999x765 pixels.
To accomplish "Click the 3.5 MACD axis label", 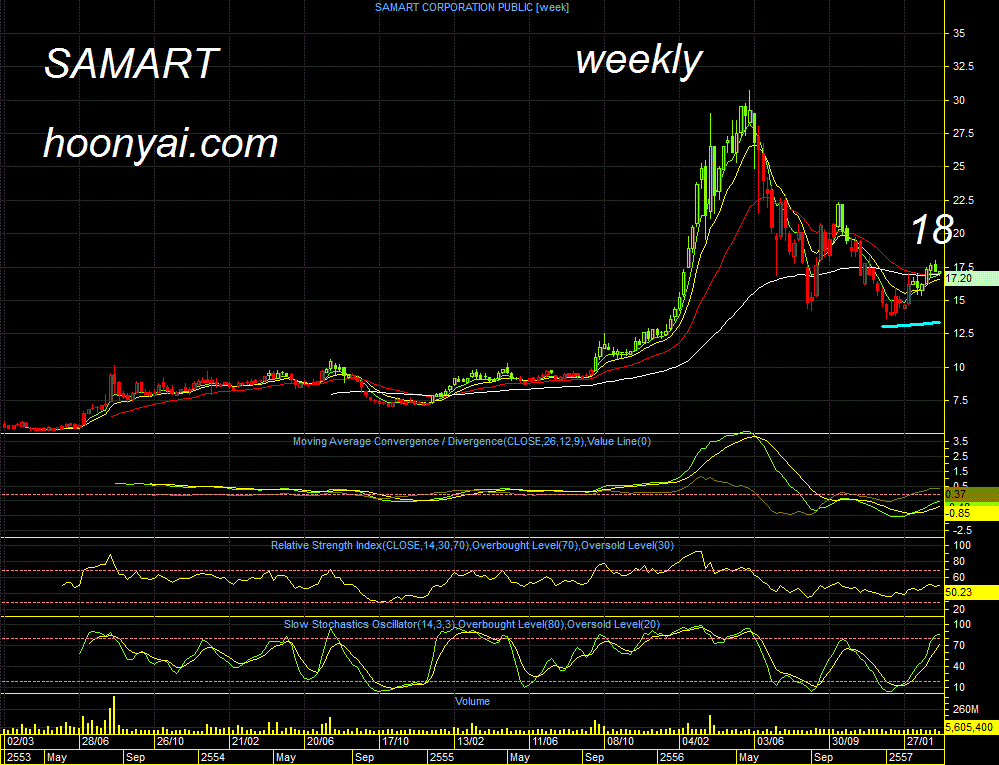I will coord(960,441).
